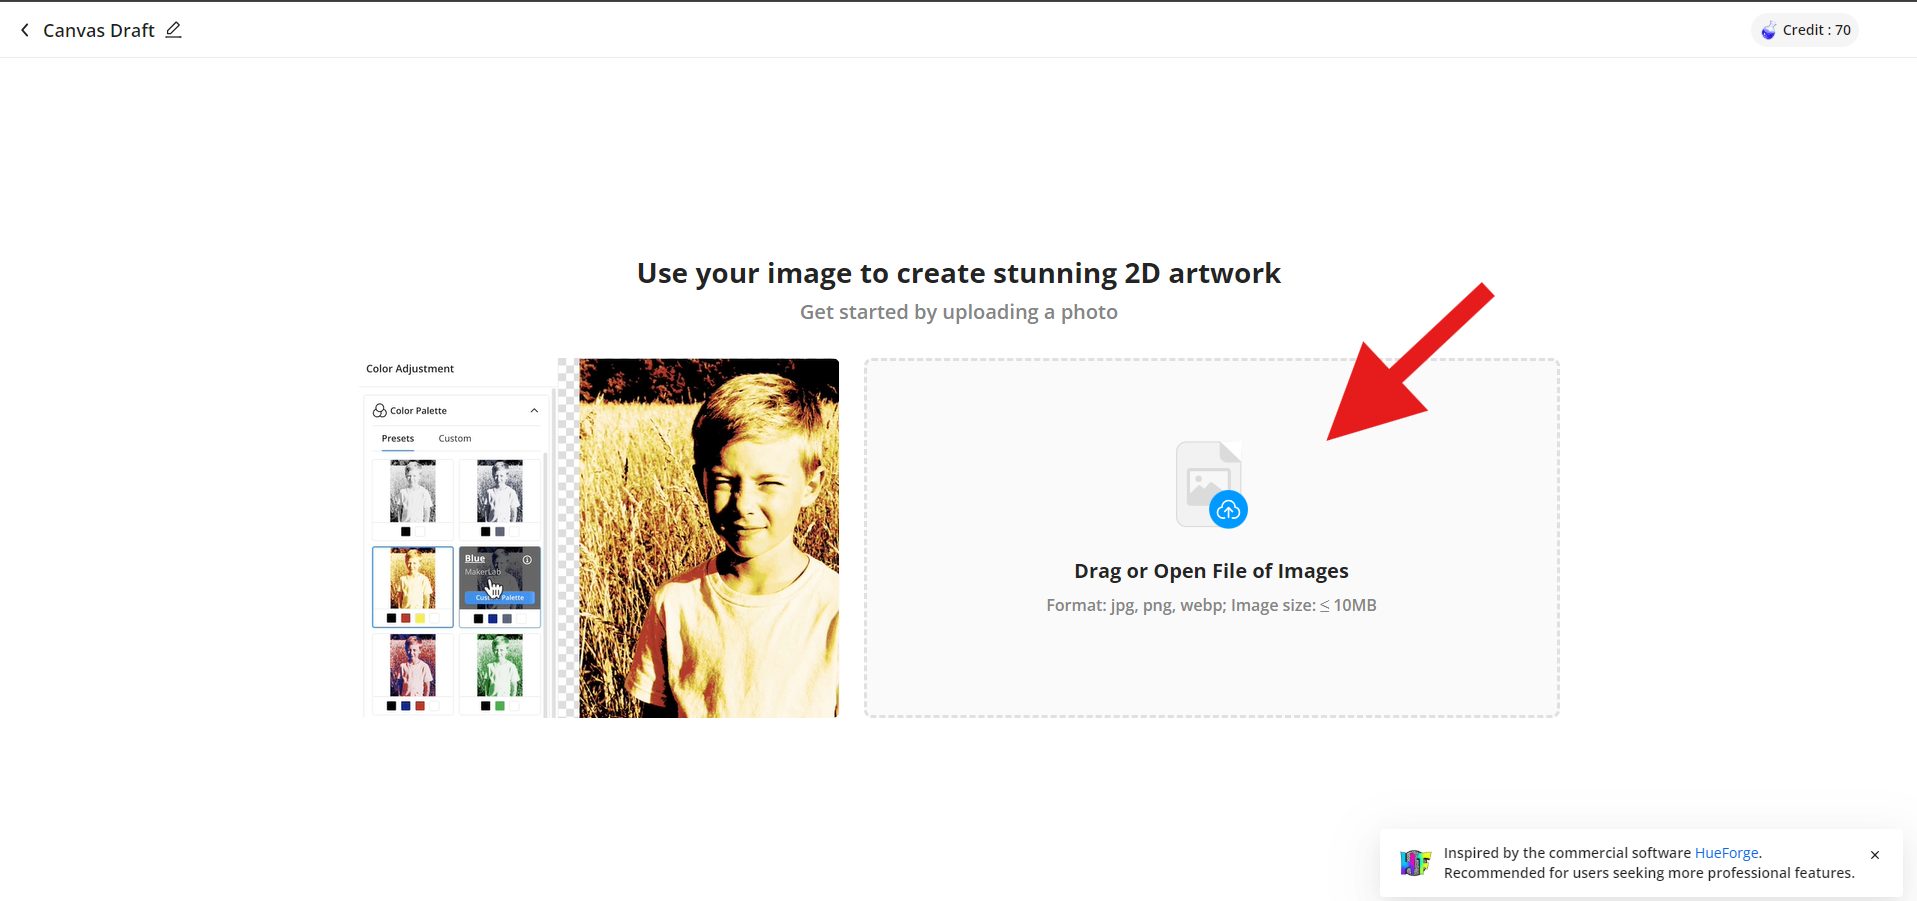Choose the black-and-white preset thumbnail

412,491
